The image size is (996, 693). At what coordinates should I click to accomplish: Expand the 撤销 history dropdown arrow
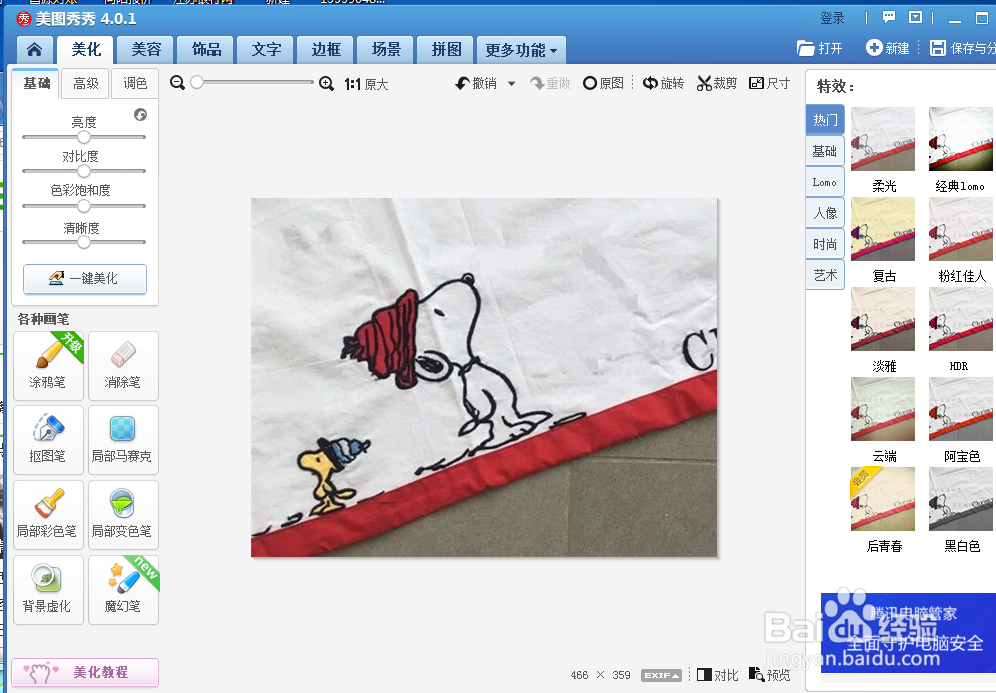tap(511, 84)
